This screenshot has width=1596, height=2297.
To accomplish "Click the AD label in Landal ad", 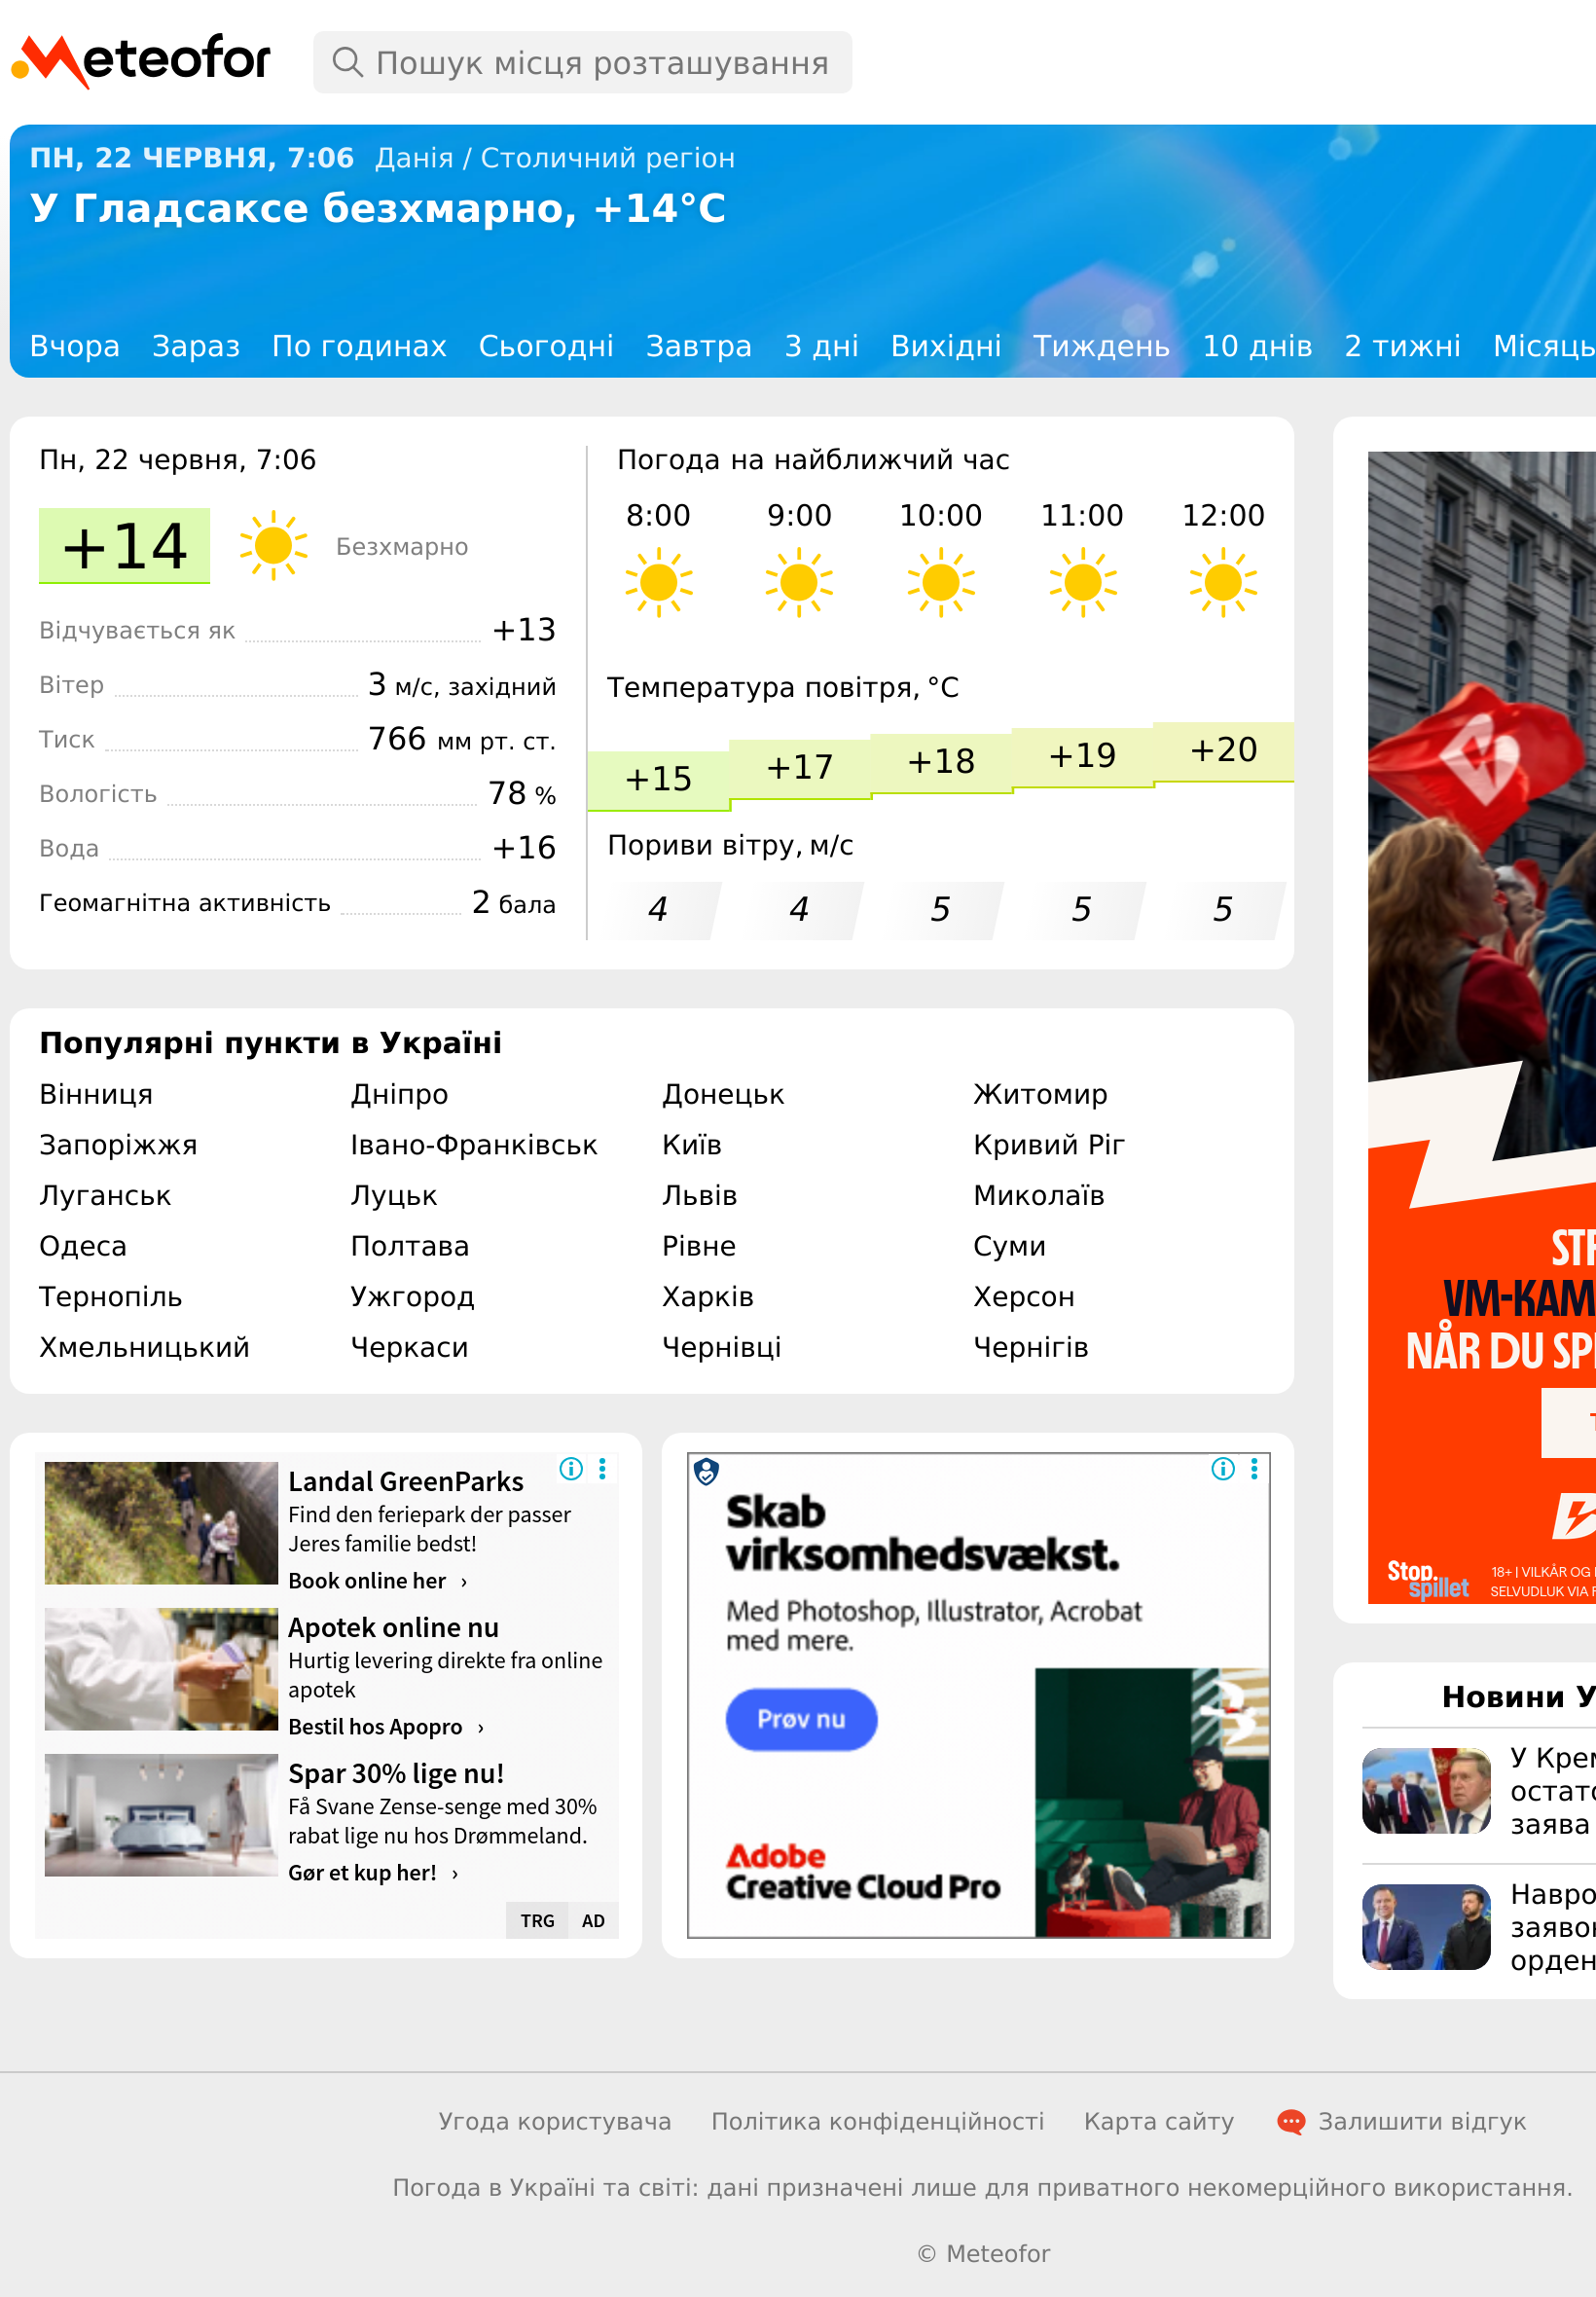I will pyautogui.click(x=593, y=1920).
